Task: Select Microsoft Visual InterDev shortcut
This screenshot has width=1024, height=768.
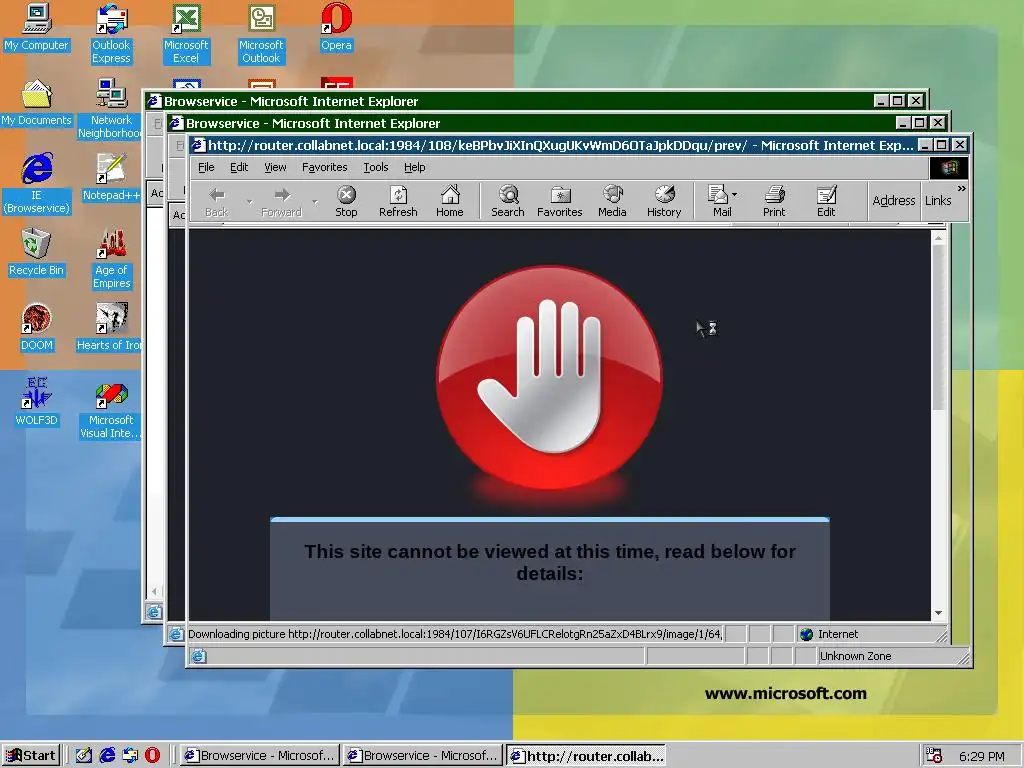Action: click(x=111, y=411)
